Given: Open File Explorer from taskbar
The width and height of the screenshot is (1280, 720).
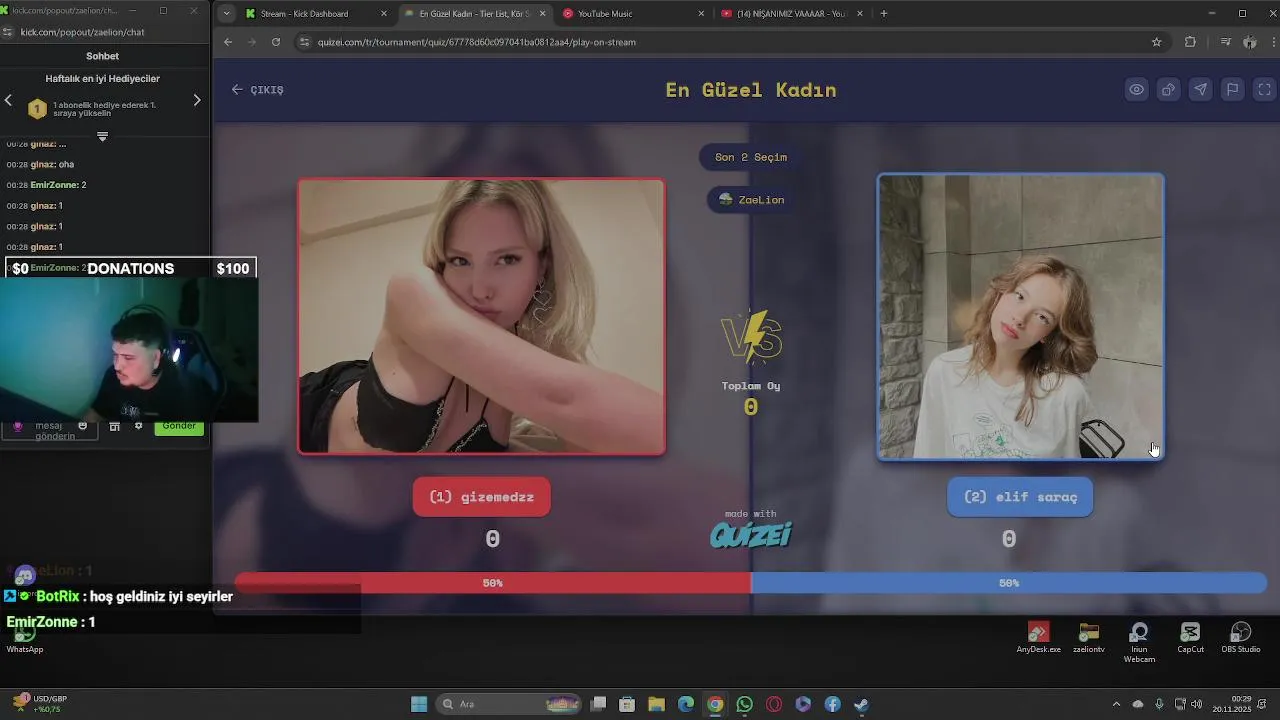Looking at the screenshot, I should click(x=656, y=704).
